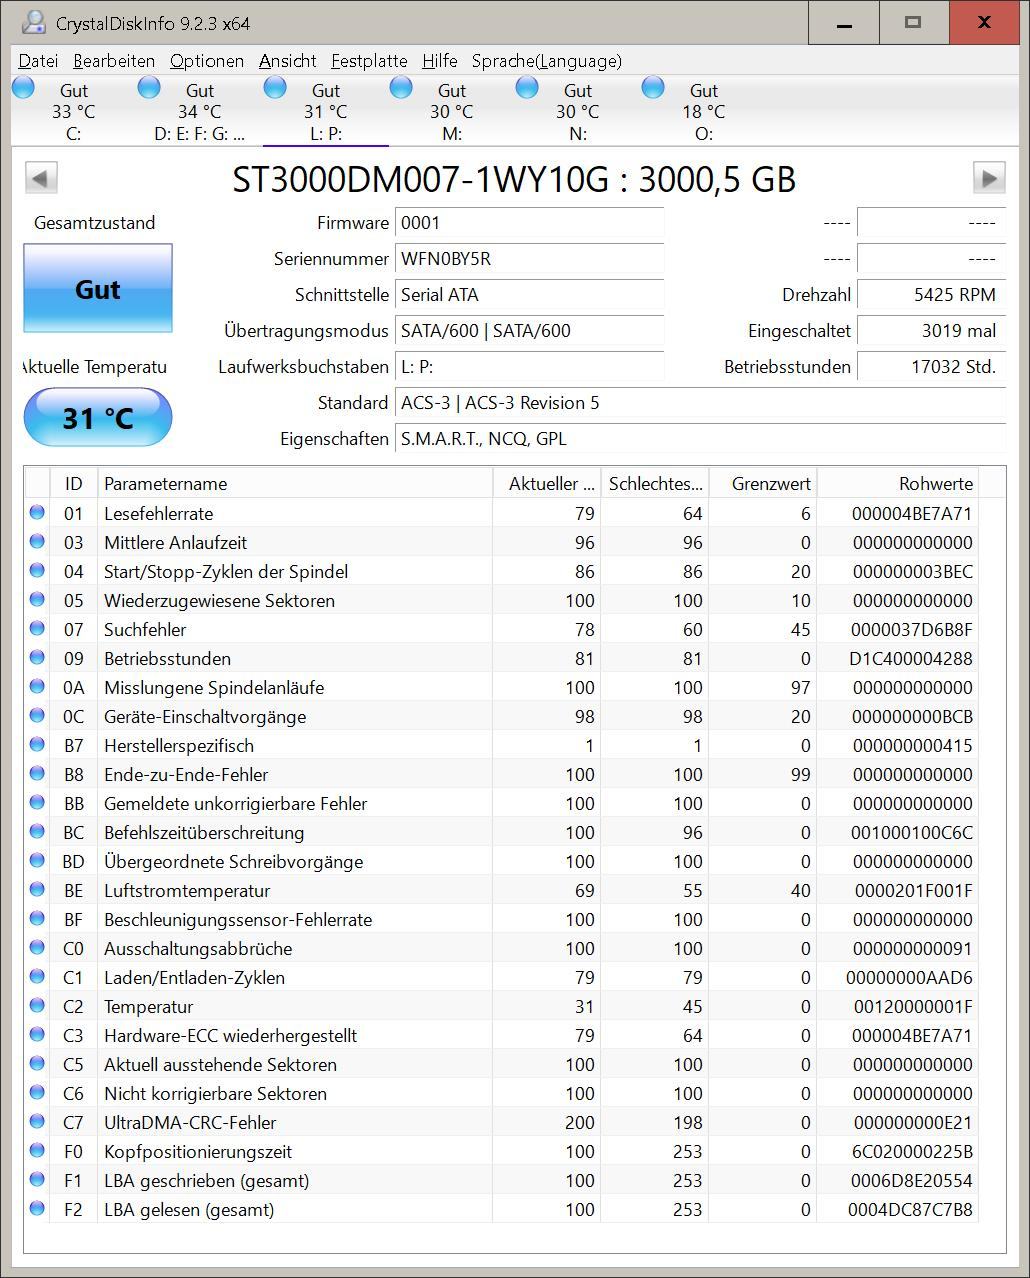Click status dot for Ausschaltungsabbrüche row
1030x1278 pixels.
click(x=37, y=947)
